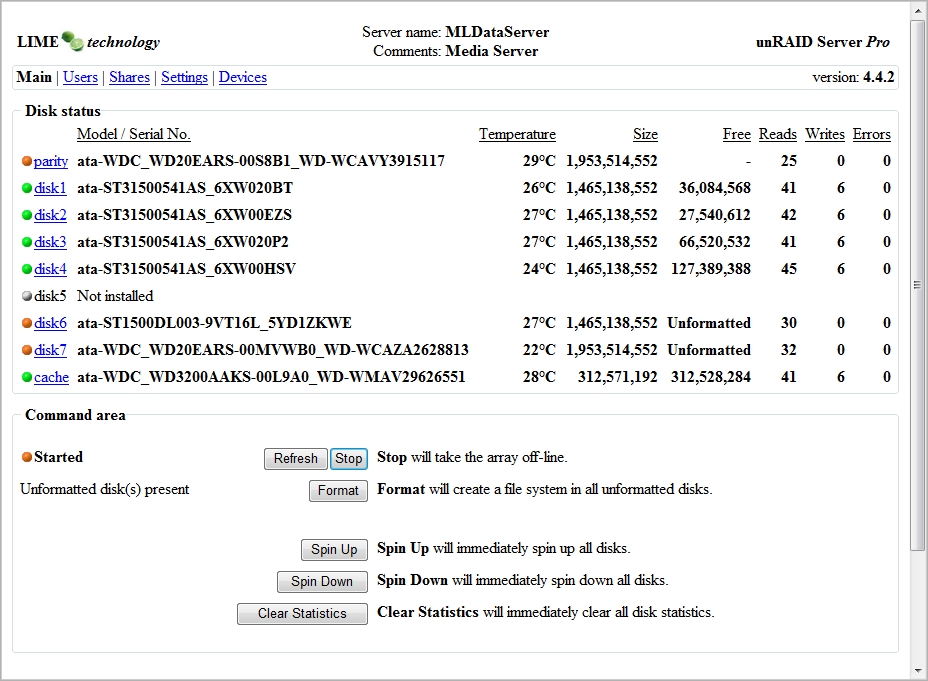Viewport: 928px width, 681px height.
Task: Click the Lime Technology lime logo
Action: click(x=73, y=41)
